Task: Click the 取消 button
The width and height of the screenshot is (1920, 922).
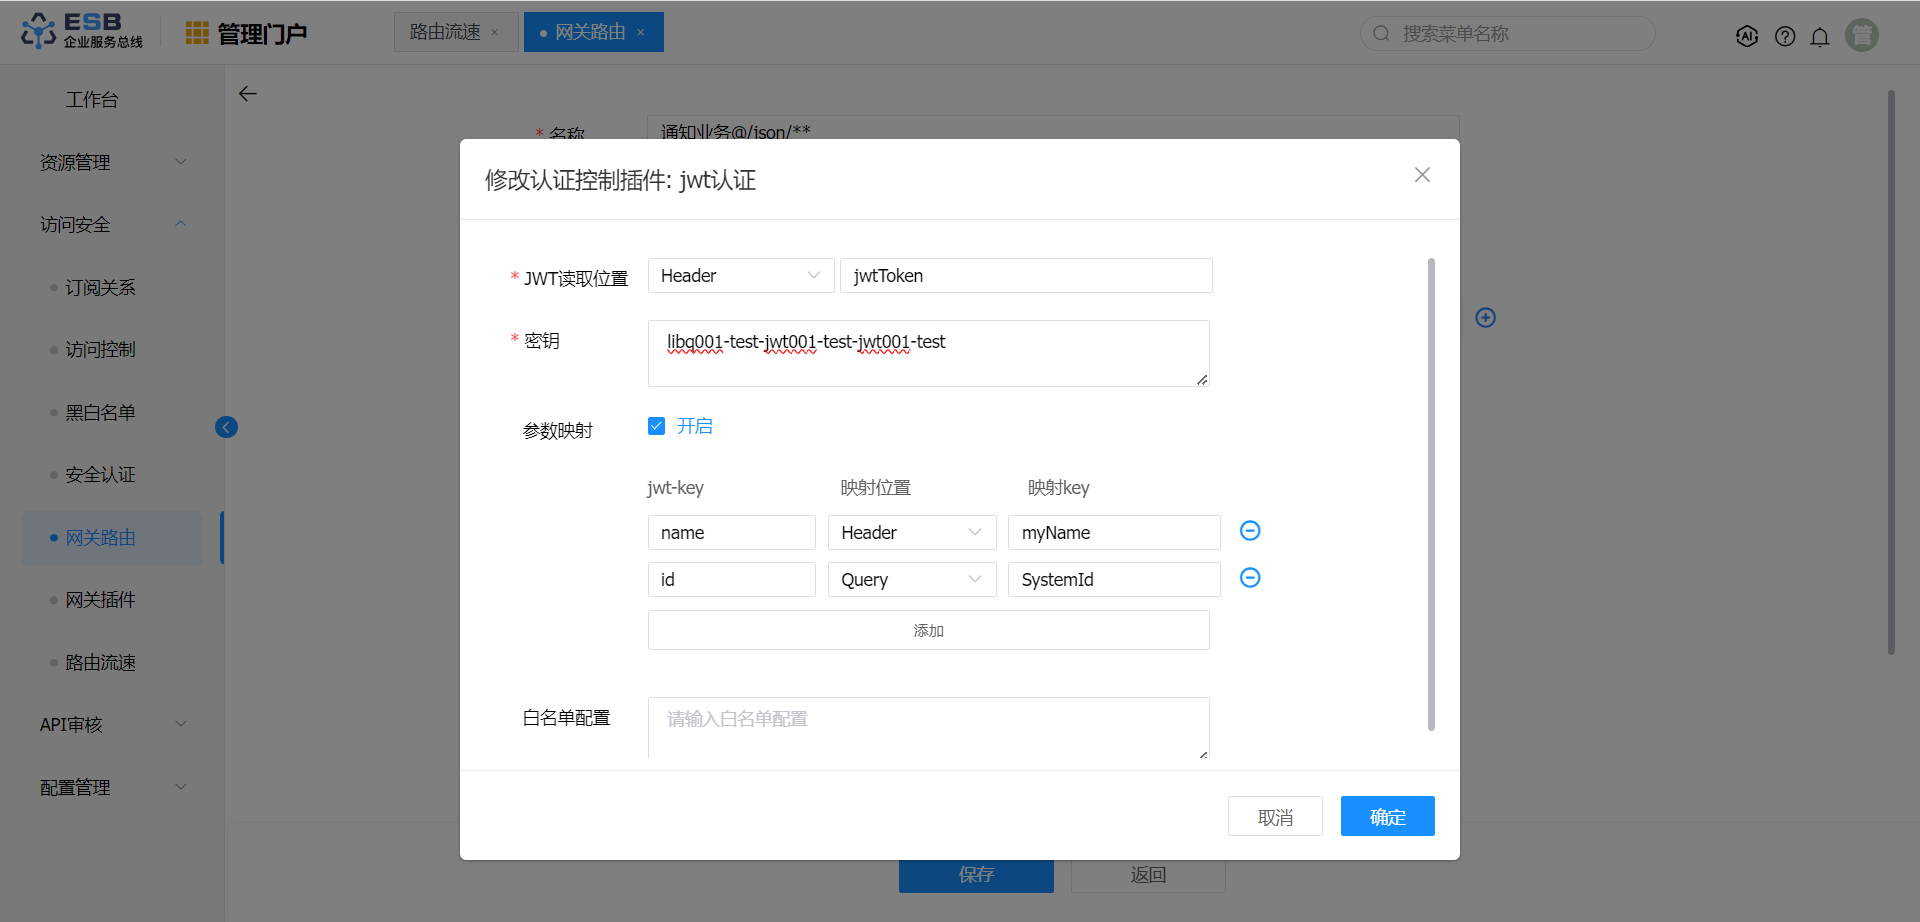Action: [1275, 817]
